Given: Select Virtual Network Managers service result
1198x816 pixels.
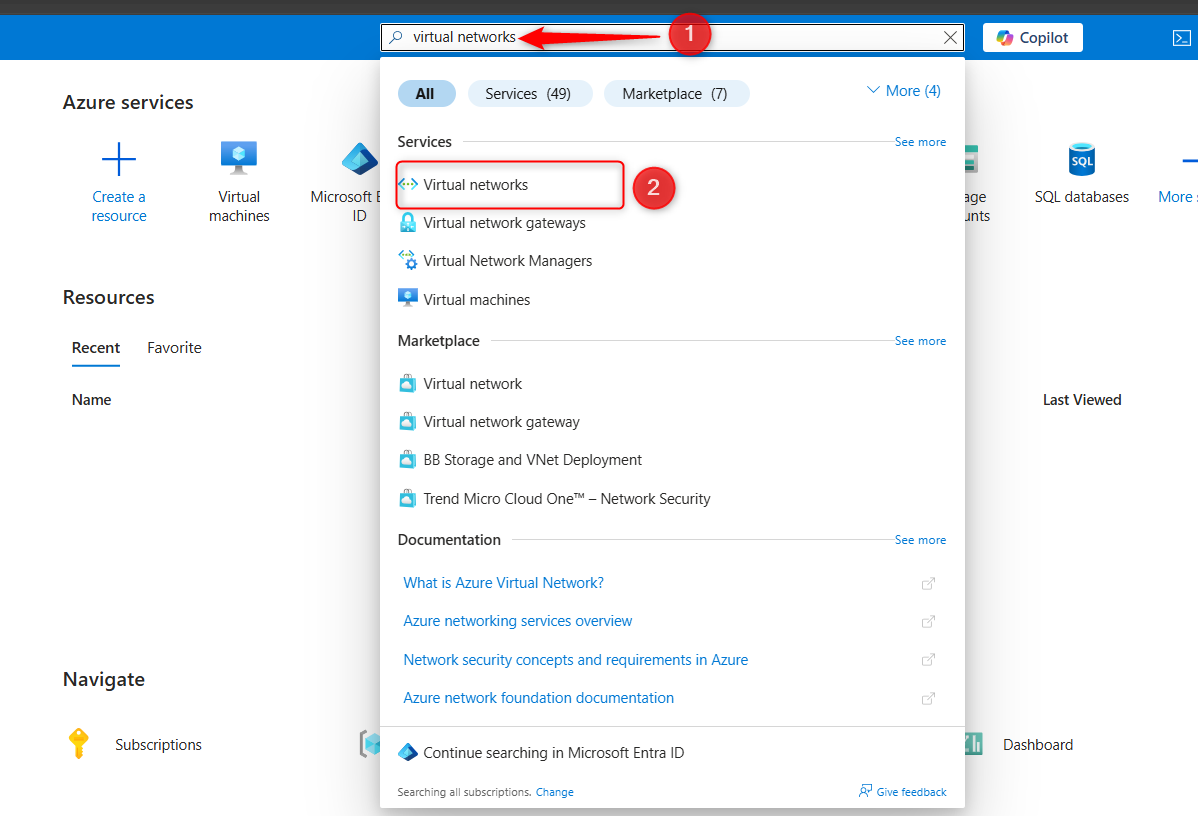Looking at the screenshot, I should coord(507,261).
